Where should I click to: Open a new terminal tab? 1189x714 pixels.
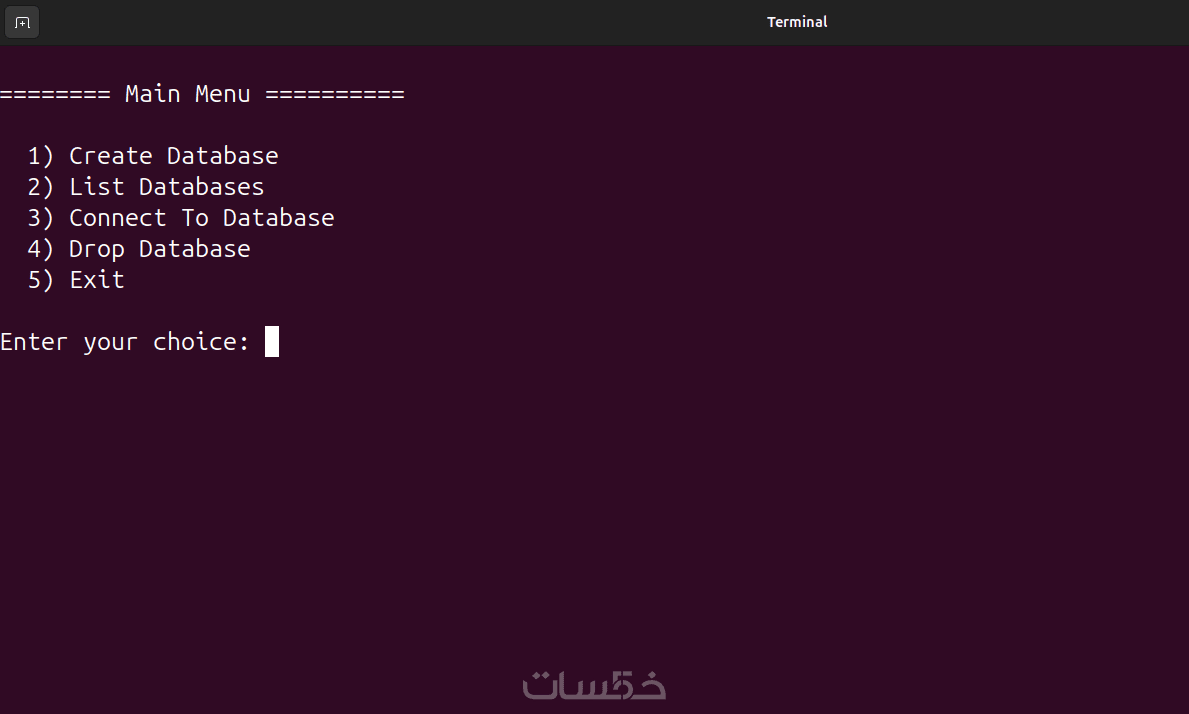point(22,22)
